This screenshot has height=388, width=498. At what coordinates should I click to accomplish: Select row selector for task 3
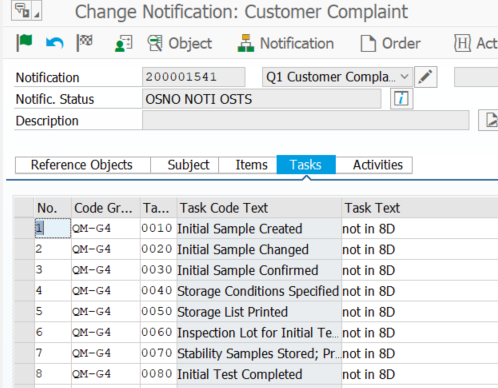coord(24,270)
